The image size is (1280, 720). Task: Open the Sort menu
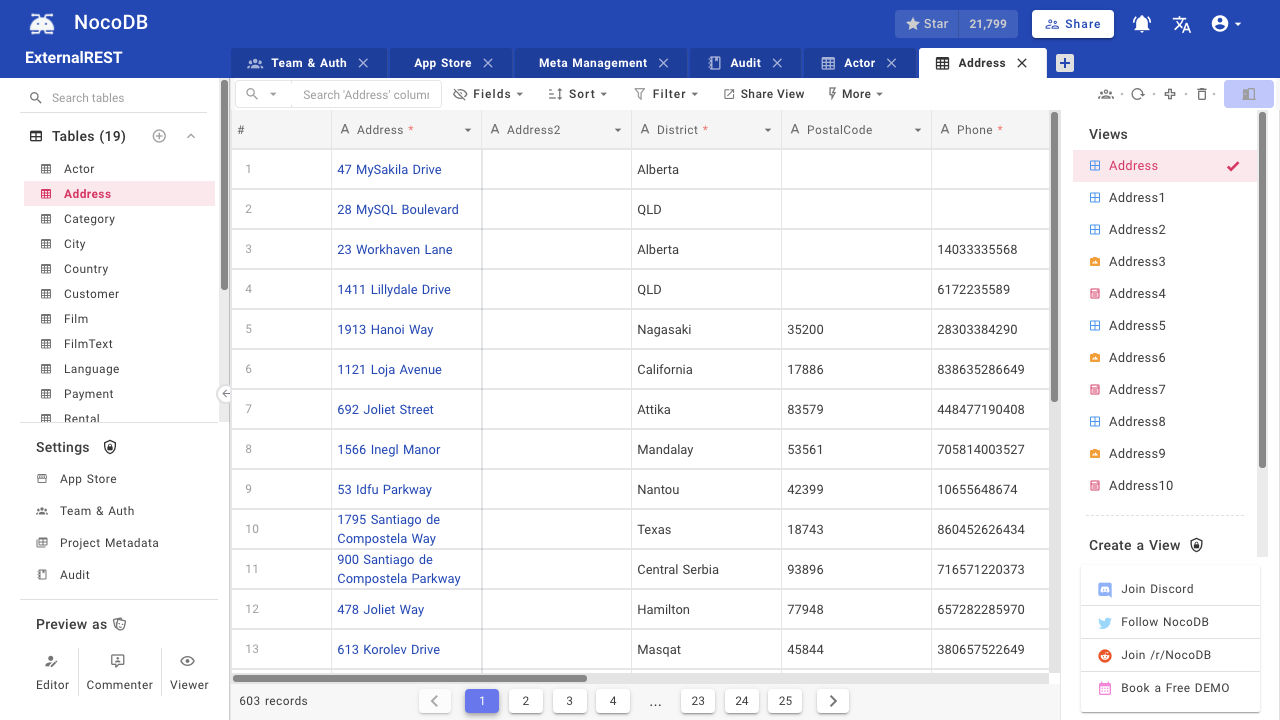coord(579,94)
